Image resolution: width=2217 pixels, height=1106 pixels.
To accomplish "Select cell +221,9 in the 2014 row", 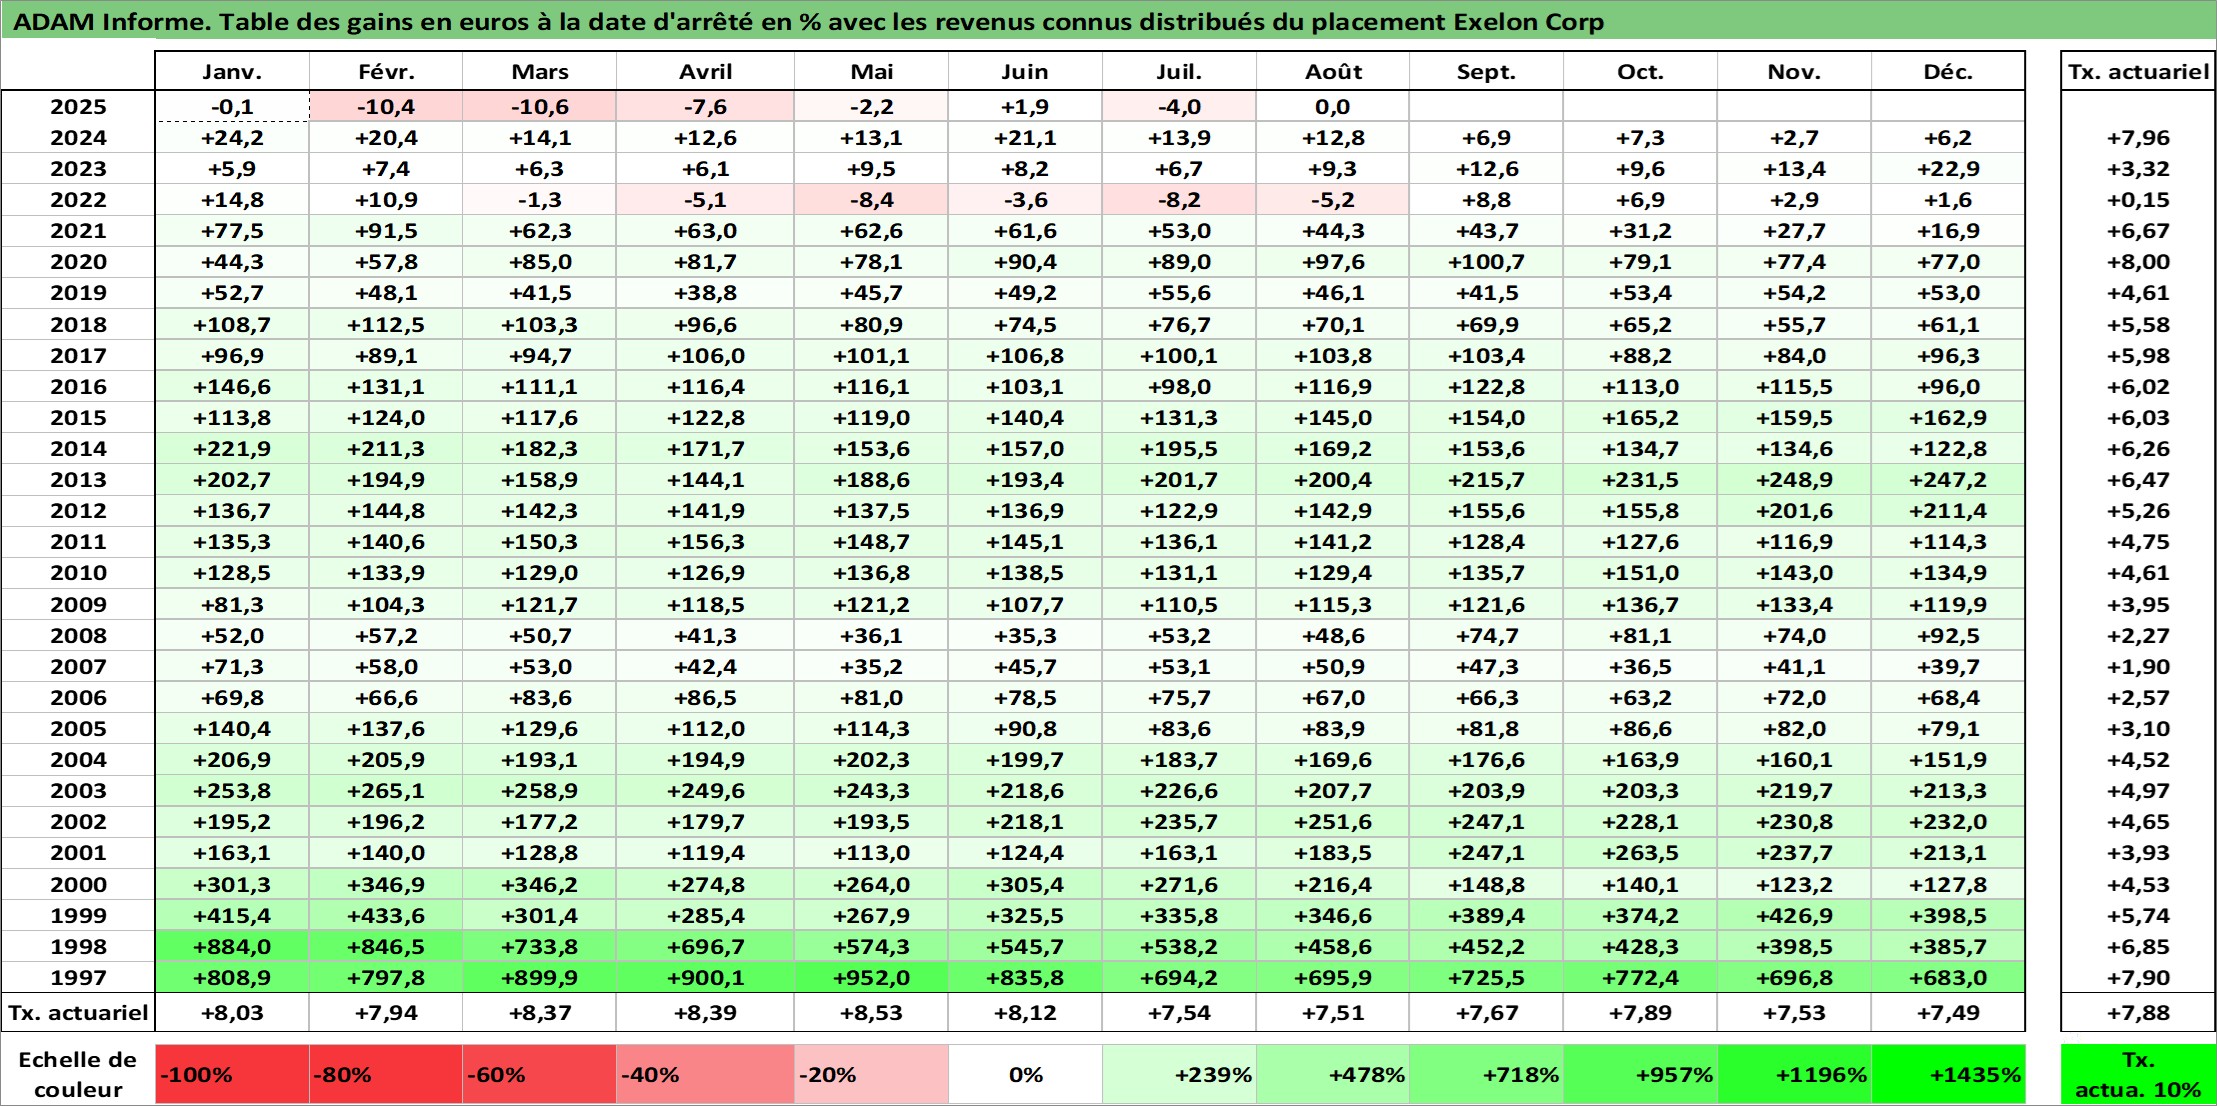I will pyautogui.click(x=232, y=448).
